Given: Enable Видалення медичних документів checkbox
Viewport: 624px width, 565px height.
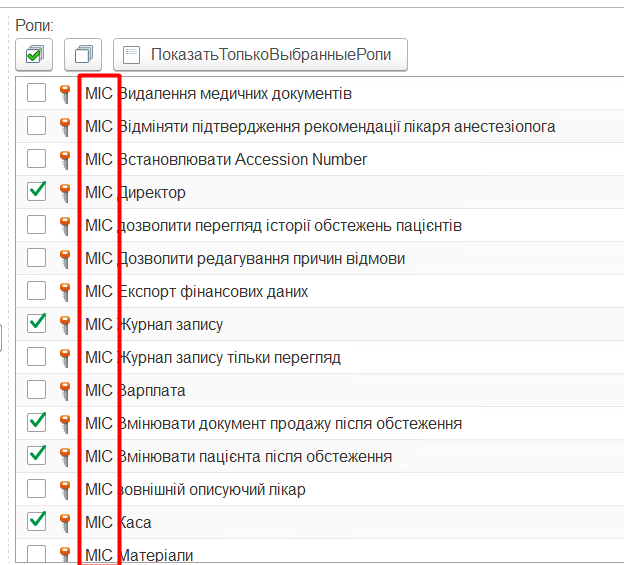Looking at the screenshot, I should pyautogui.click(x=37, y=94).
